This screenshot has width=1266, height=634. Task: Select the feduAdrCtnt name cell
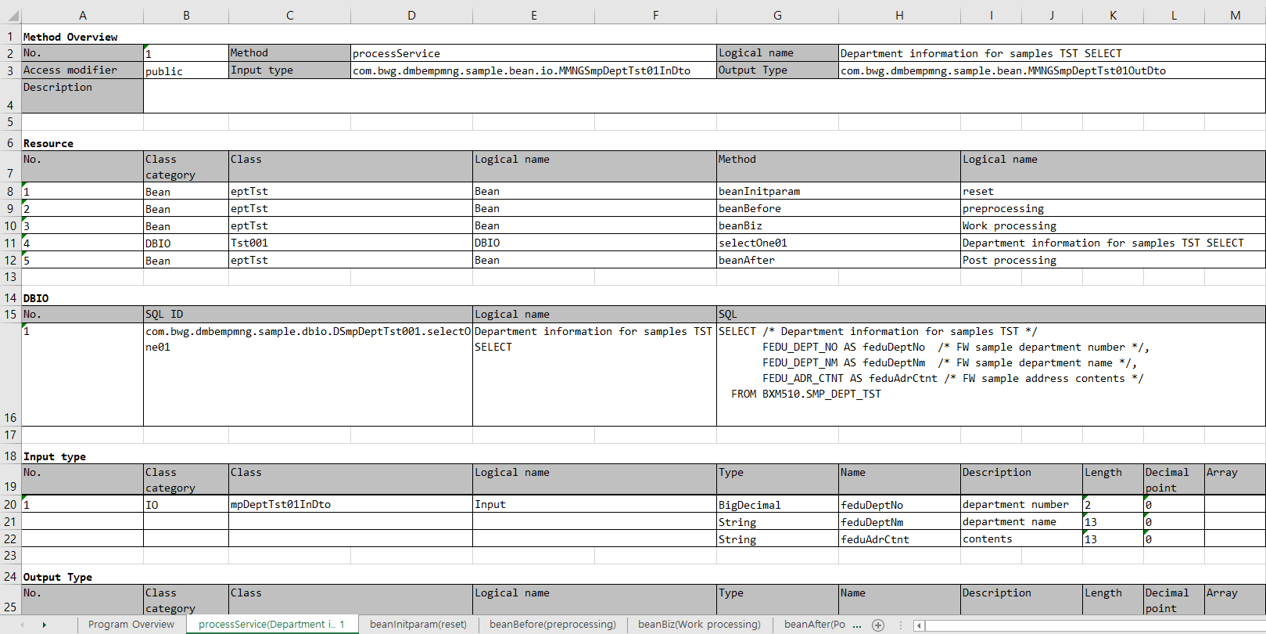(899, 539)
